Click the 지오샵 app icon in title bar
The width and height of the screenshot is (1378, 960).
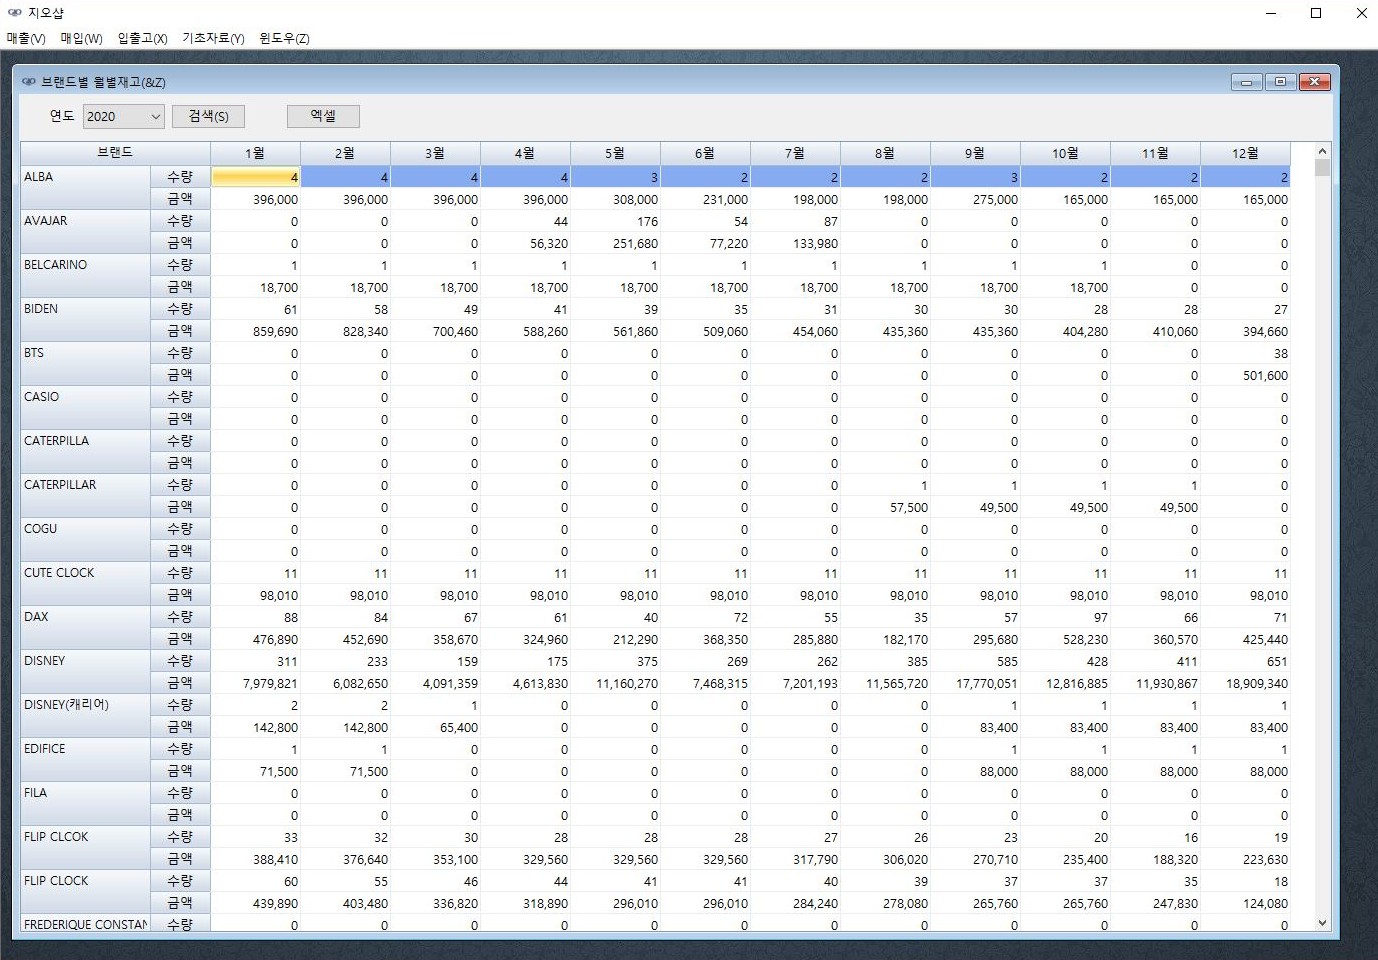tap(14, 13)
